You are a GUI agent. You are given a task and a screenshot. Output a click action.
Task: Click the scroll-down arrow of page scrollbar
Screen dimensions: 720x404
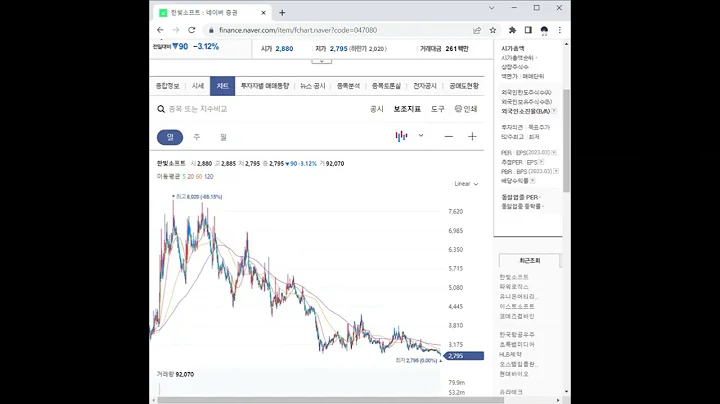(566, 392)
